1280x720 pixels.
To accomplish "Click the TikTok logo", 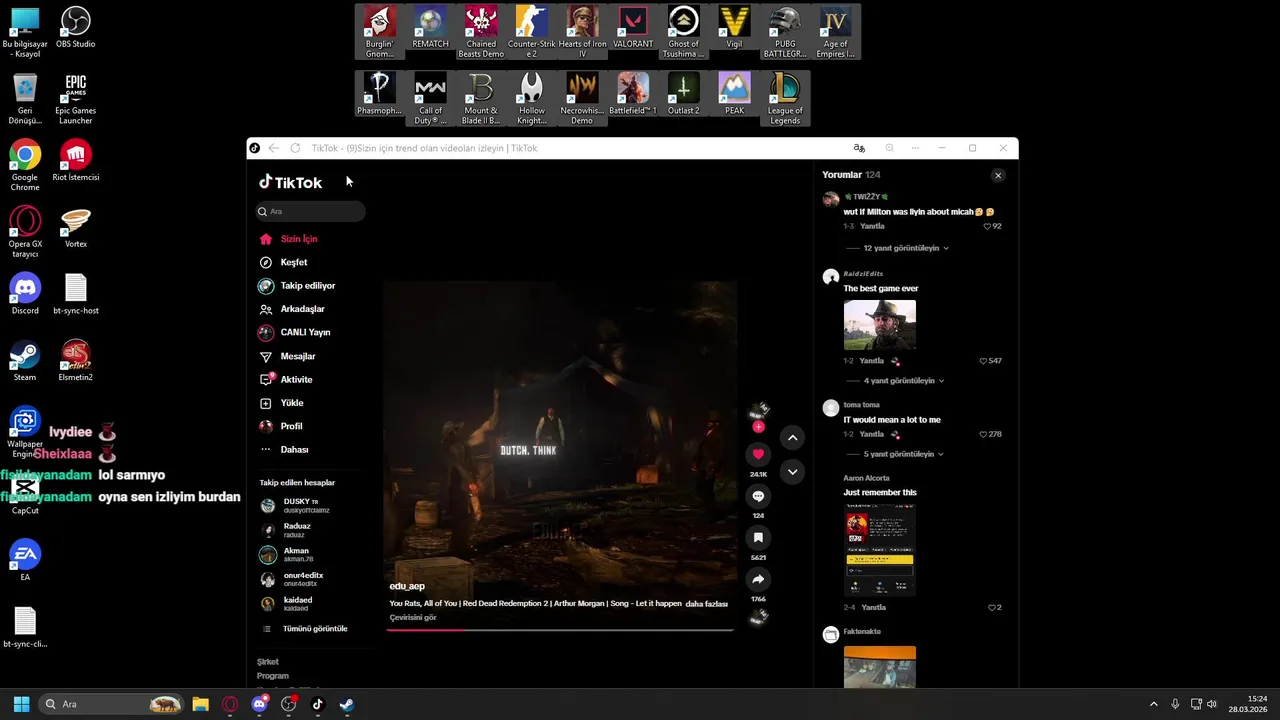I will click(x=291, y=182).
